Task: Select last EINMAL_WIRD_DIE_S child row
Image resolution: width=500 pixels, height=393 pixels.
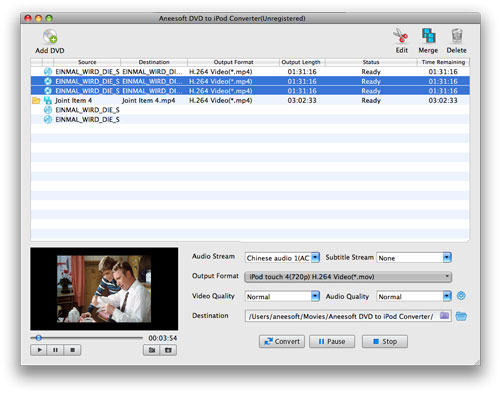Action: [x=250, y=119]
